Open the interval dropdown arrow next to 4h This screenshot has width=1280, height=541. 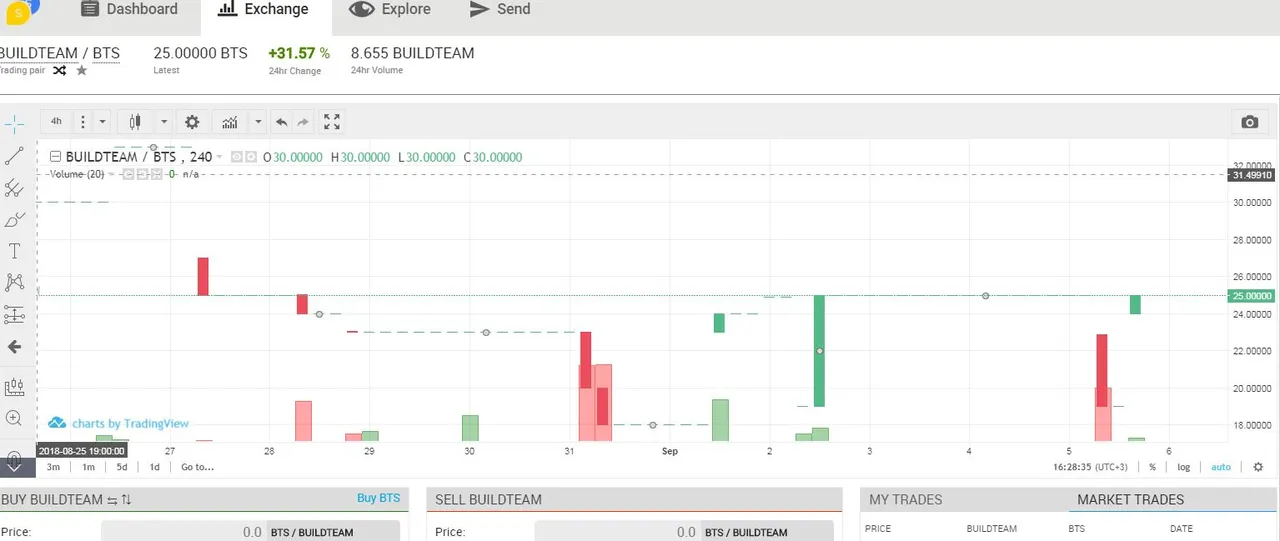[x=102, y=122]
